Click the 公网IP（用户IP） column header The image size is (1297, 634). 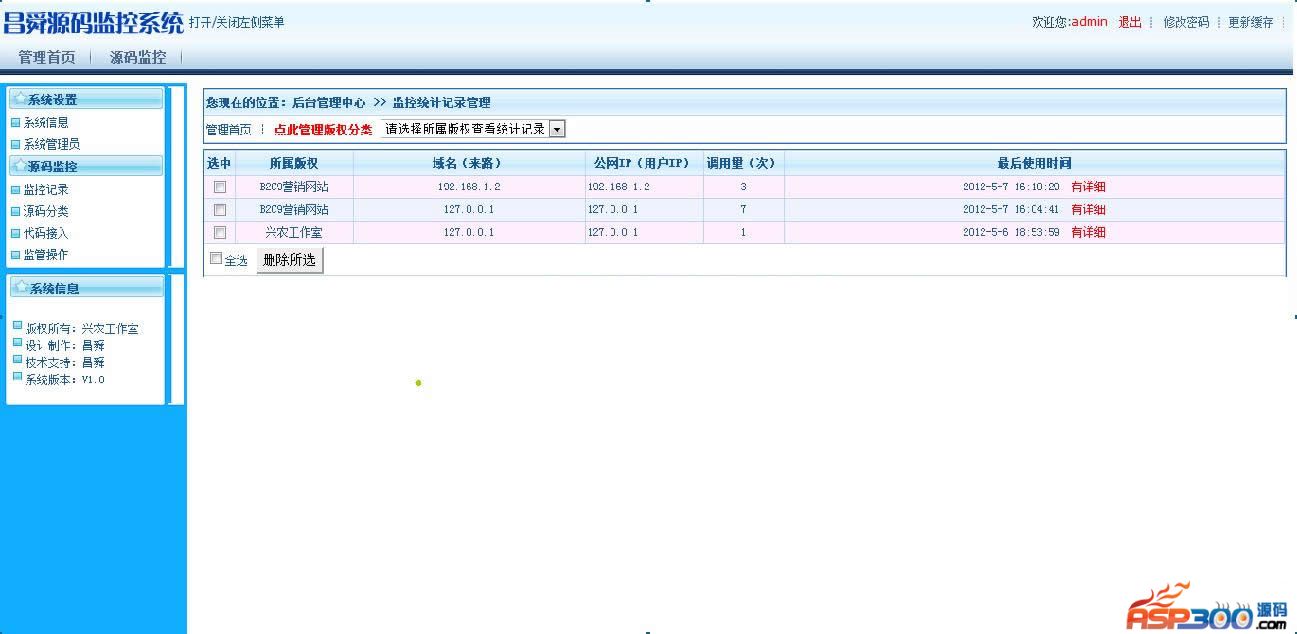tap(643, 163)
